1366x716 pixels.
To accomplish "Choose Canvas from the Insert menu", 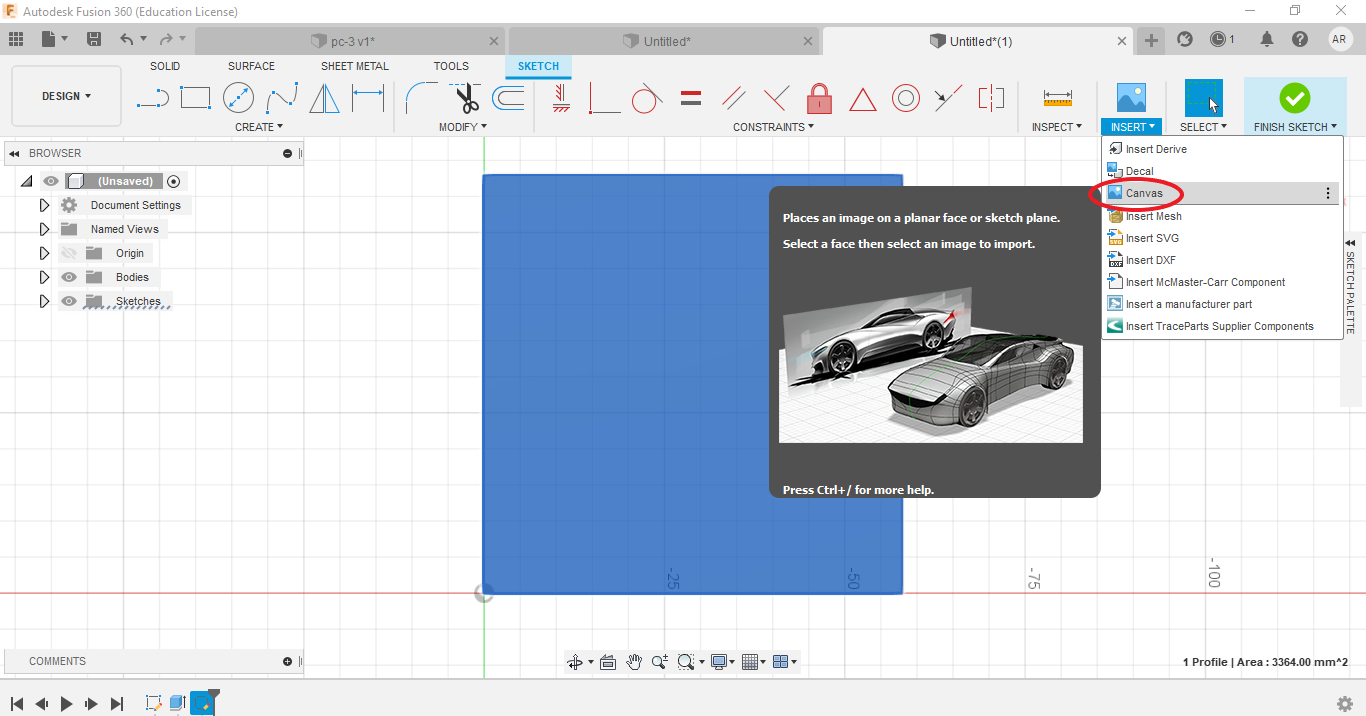I will [x=1144, y=193].
